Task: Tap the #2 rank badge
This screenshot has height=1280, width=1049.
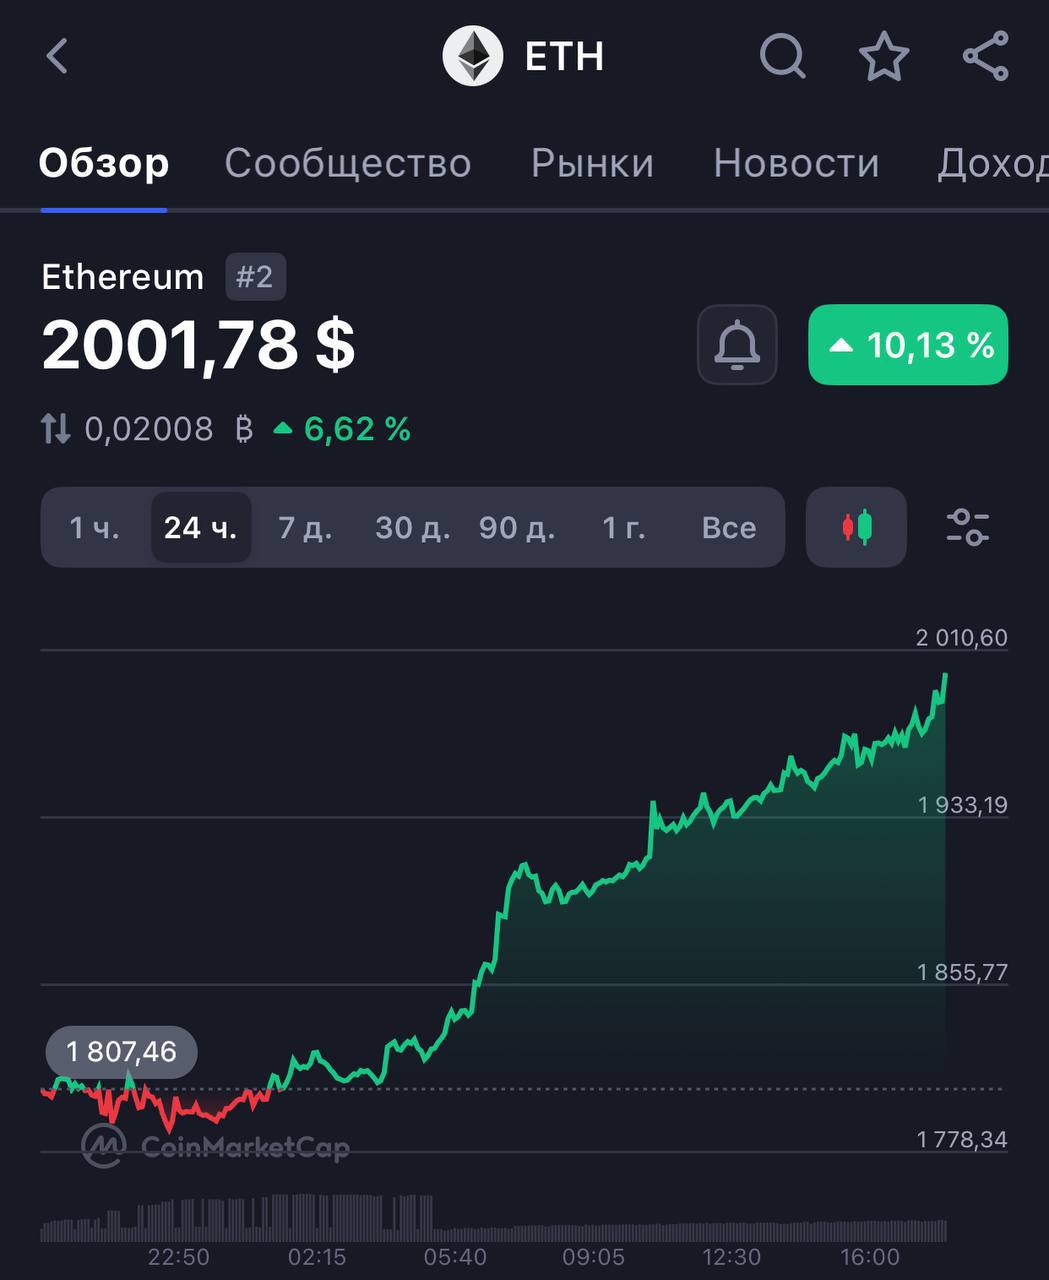Action: (x=255, y=277)
